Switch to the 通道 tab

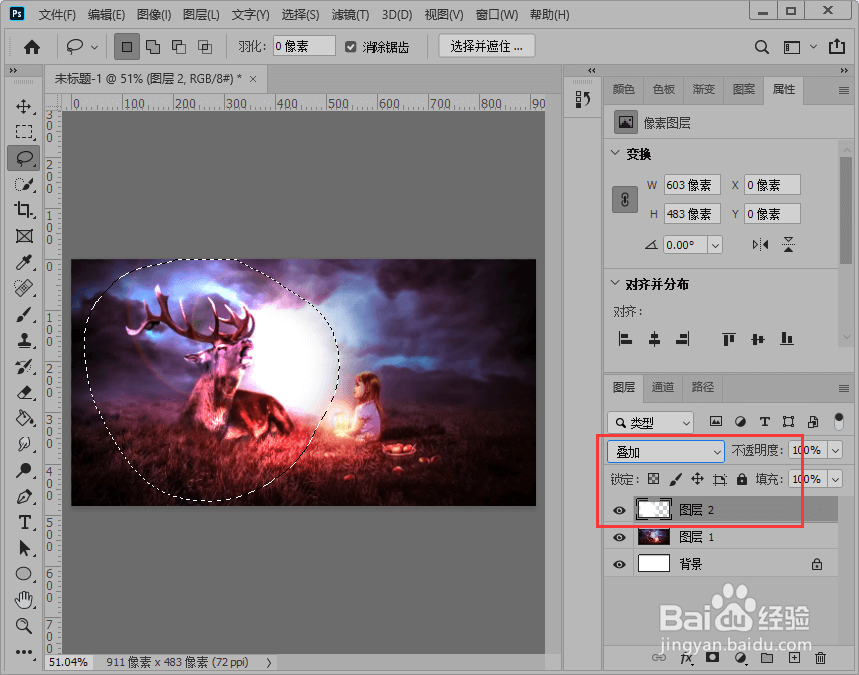tap(663, 387)
